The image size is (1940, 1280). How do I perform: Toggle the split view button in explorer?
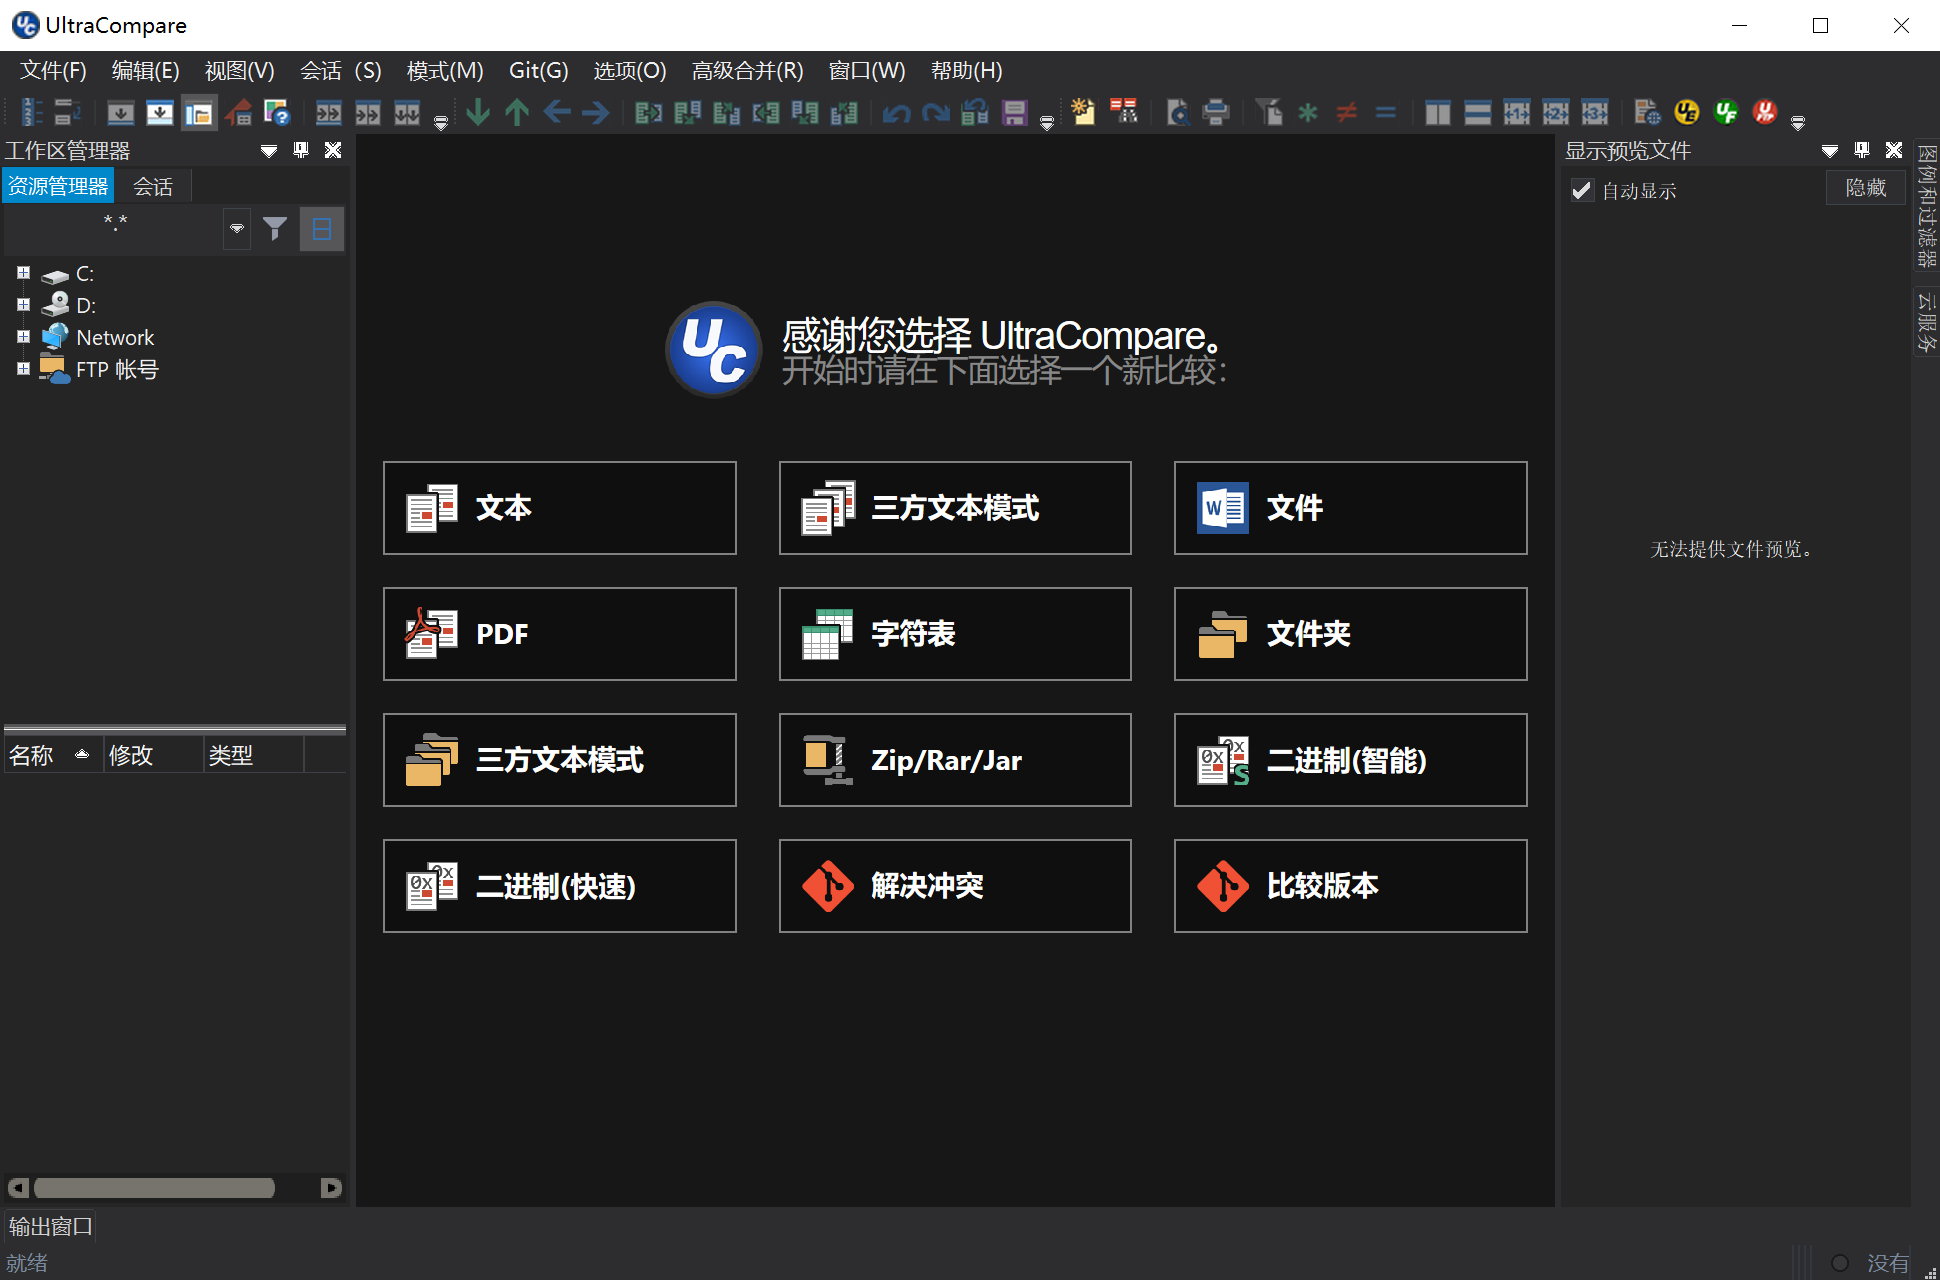[x=322, y=229]
